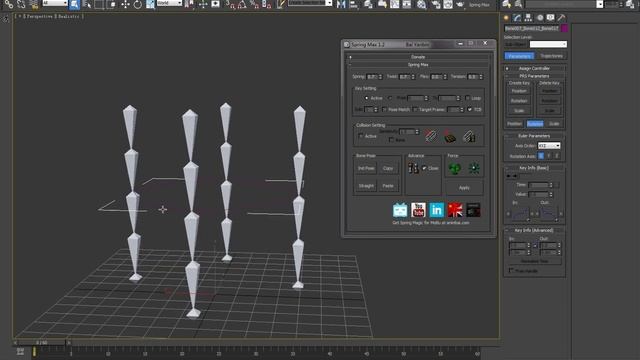Open the bilibili TV icon link
Screen dimensions: 640x360
coord(400,210)
